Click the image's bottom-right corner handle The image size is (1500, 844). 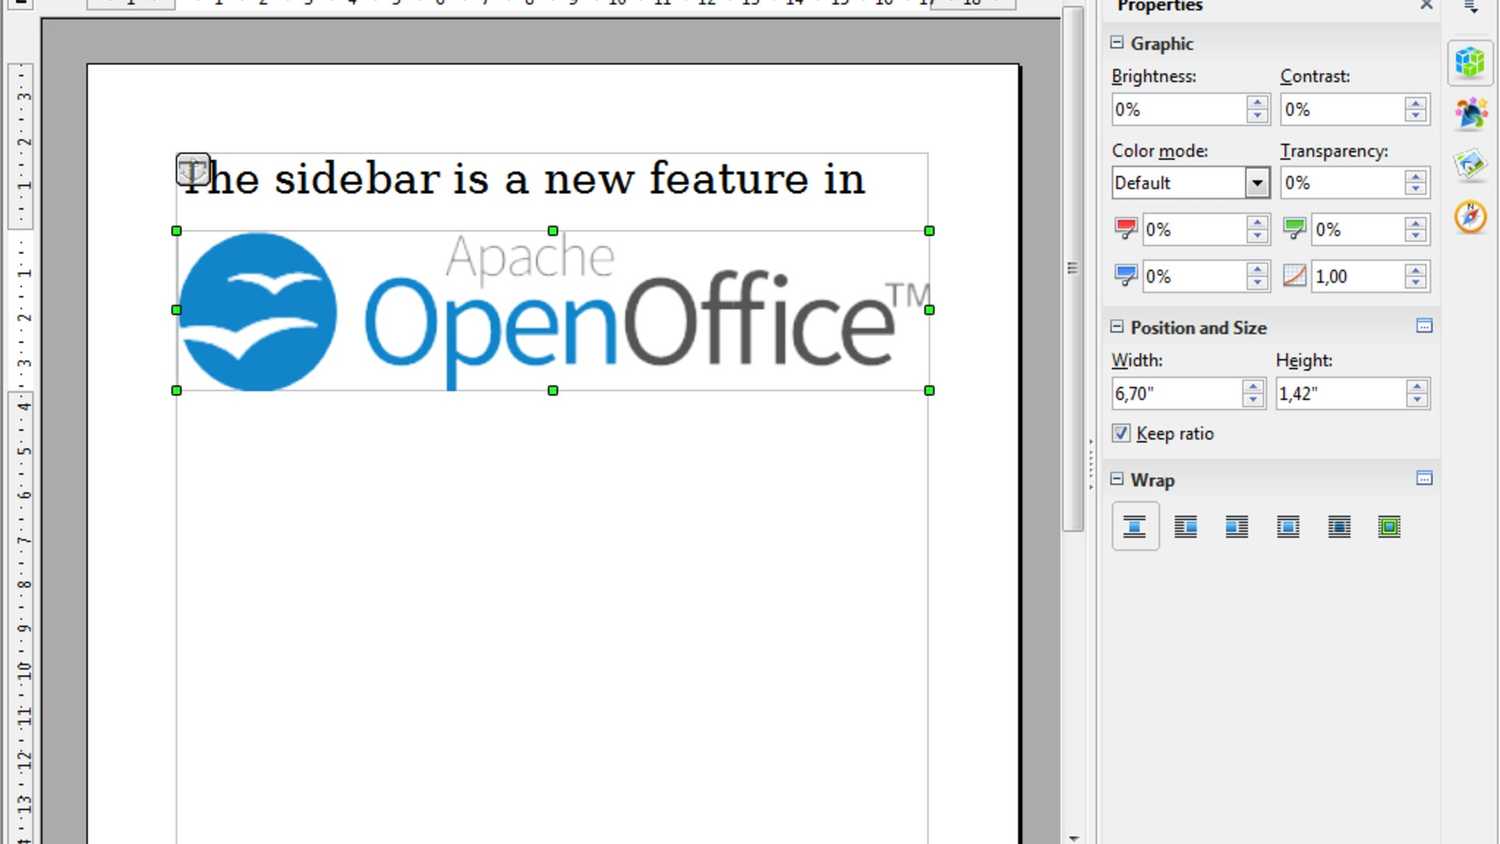coord(930,391)
